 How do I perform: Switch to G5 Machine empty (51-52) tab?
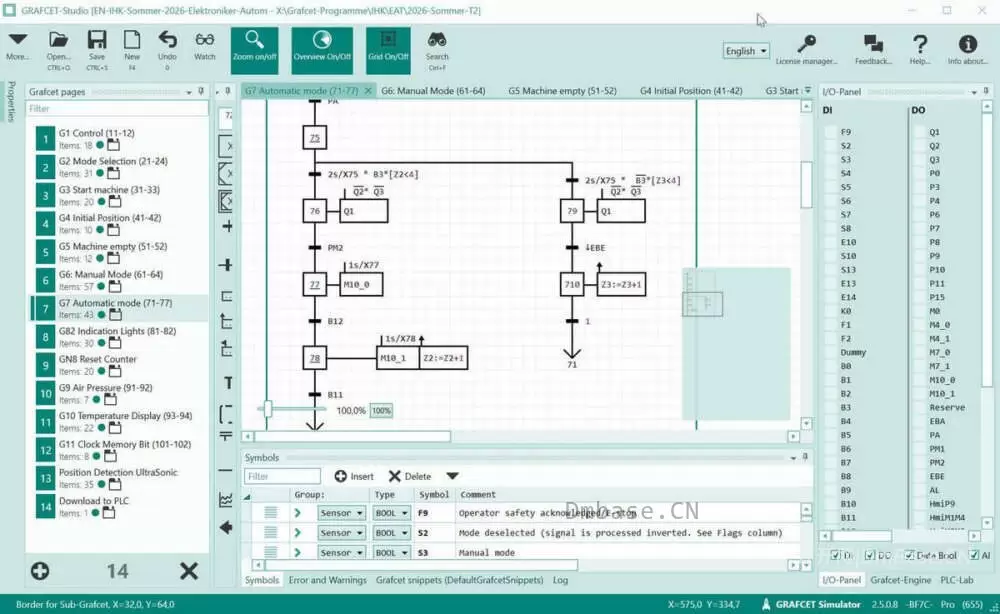(562, 91)
